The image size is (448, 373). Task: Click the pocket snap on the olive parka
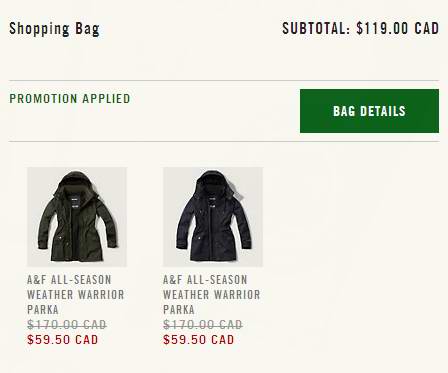60,238
